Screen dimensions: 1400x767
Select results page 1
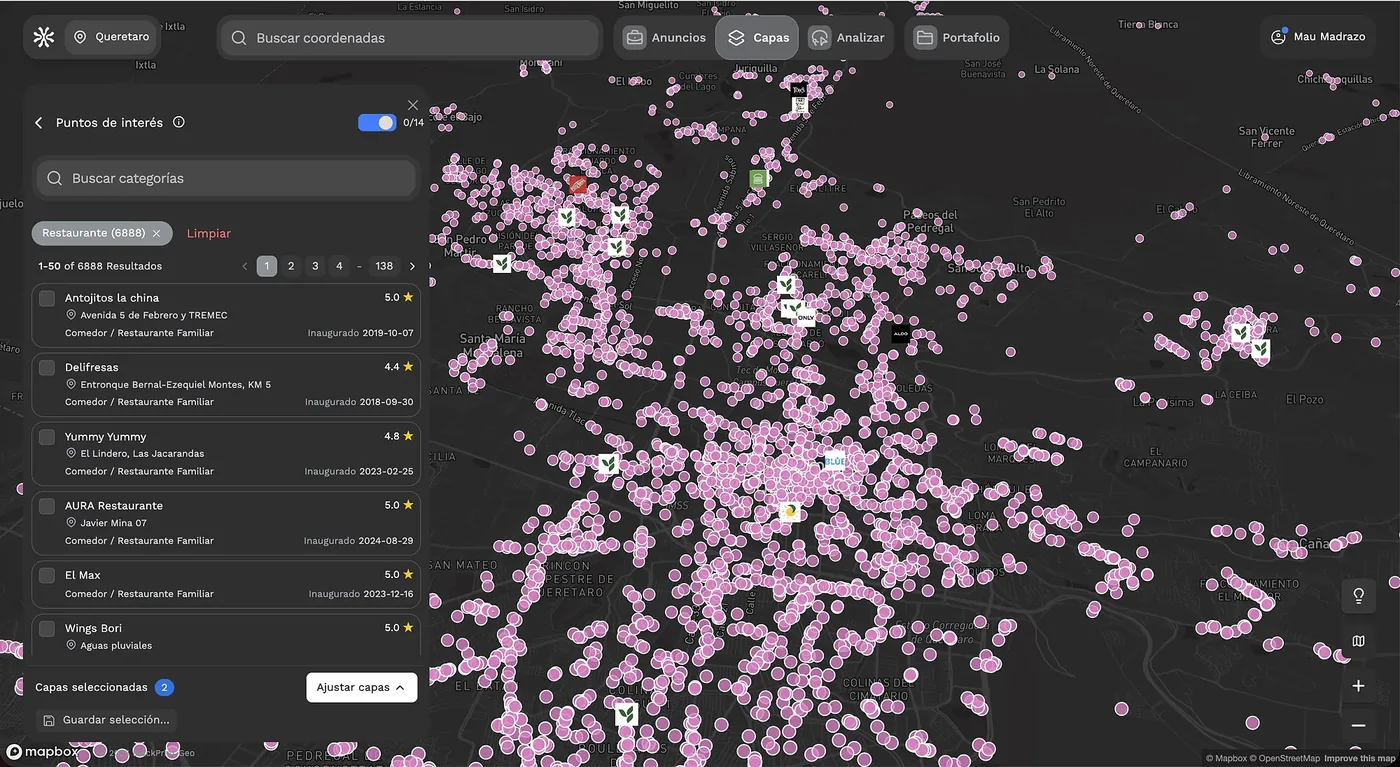(267, 266)
